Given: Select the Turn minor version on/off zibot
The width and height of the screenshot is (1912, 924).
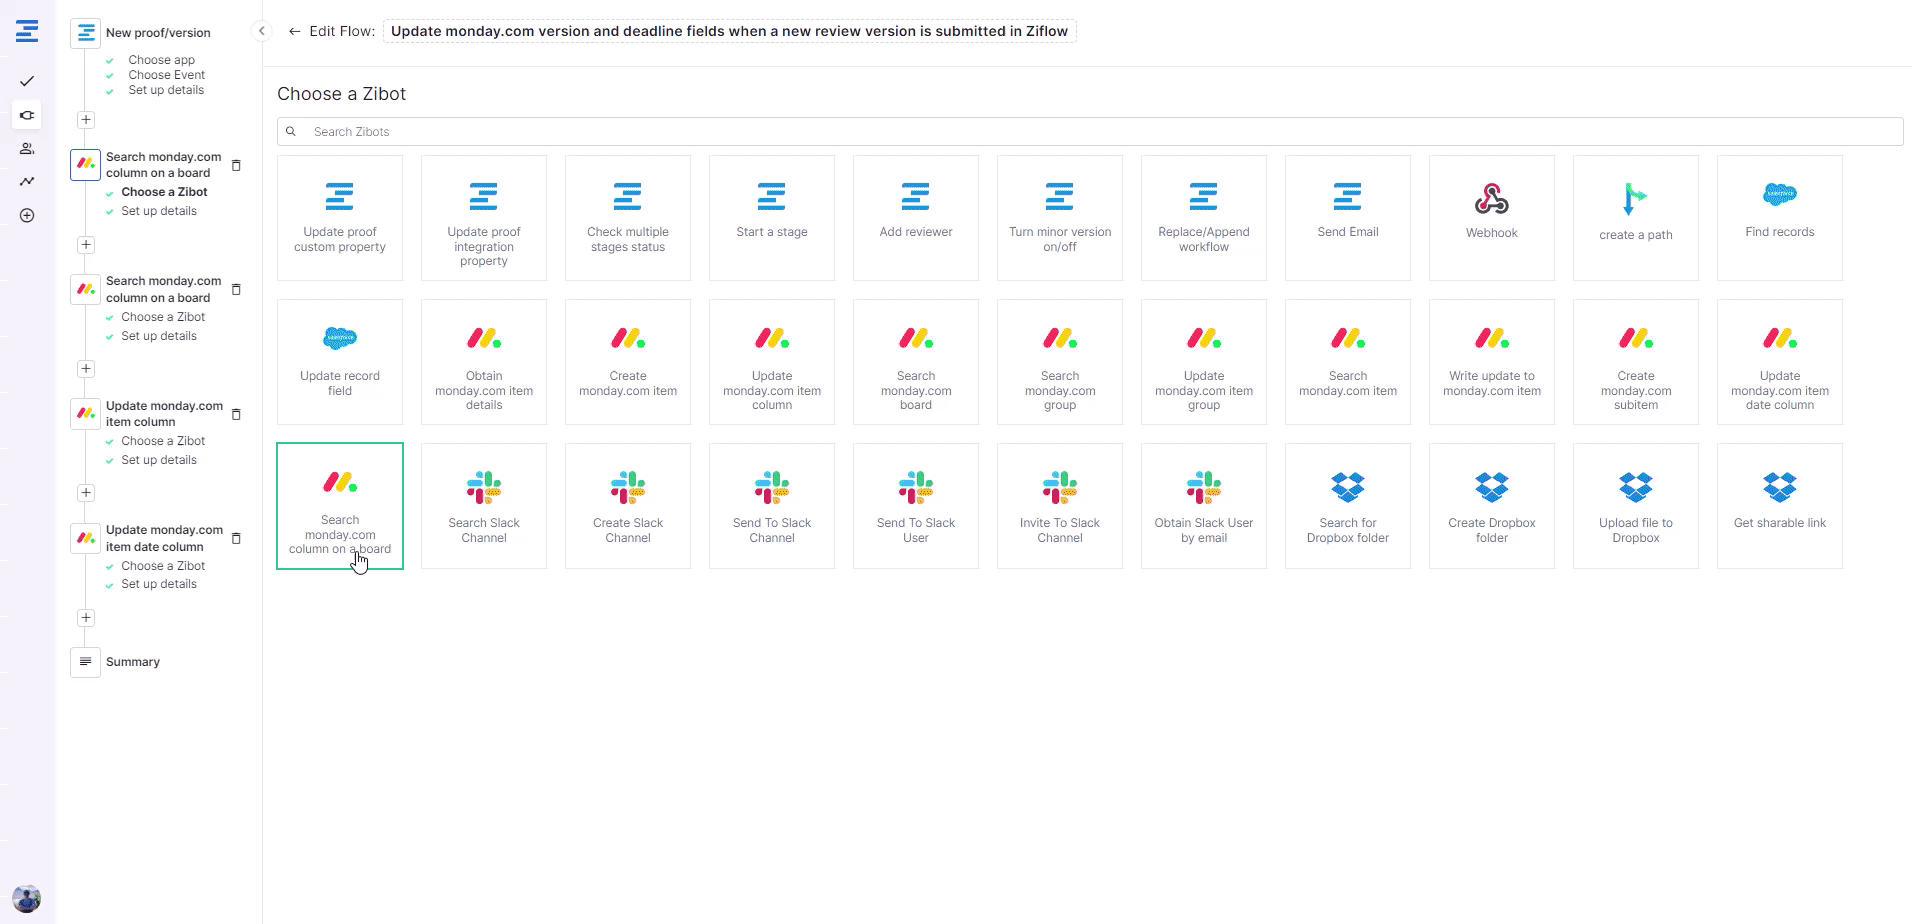Looking at the screenshot, I should [x=1059, y=217].
